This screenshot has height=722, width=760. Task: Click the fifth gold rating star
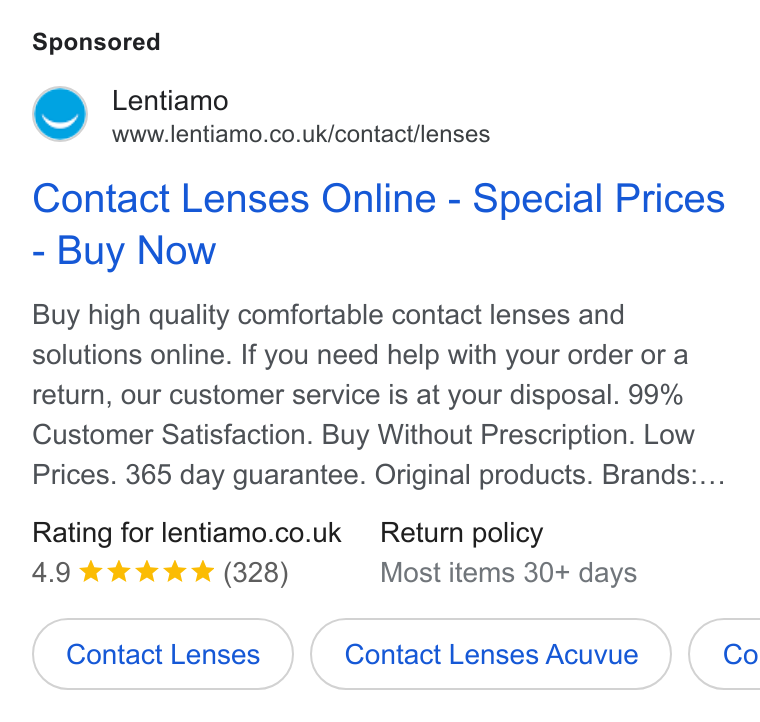tap(203, 571)
